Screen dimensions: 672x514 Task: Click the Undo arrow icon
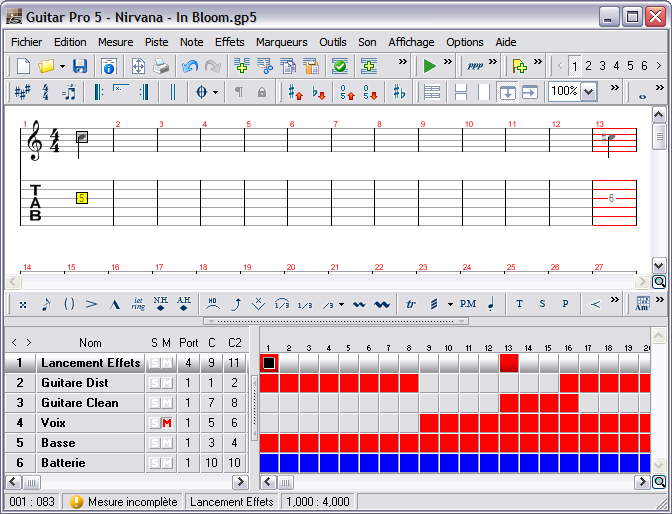190,66
